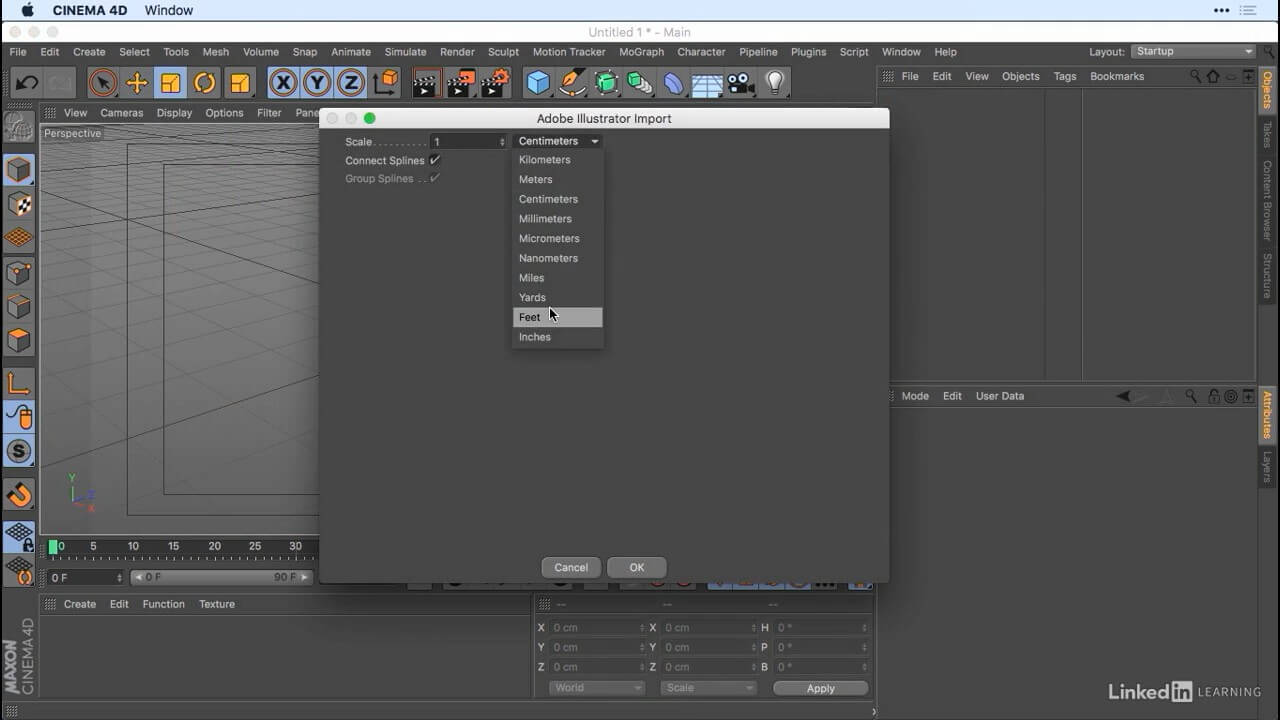Confirm the import with OK button
The height and width of the screenshot is (720, 1280).
[636, 567]
